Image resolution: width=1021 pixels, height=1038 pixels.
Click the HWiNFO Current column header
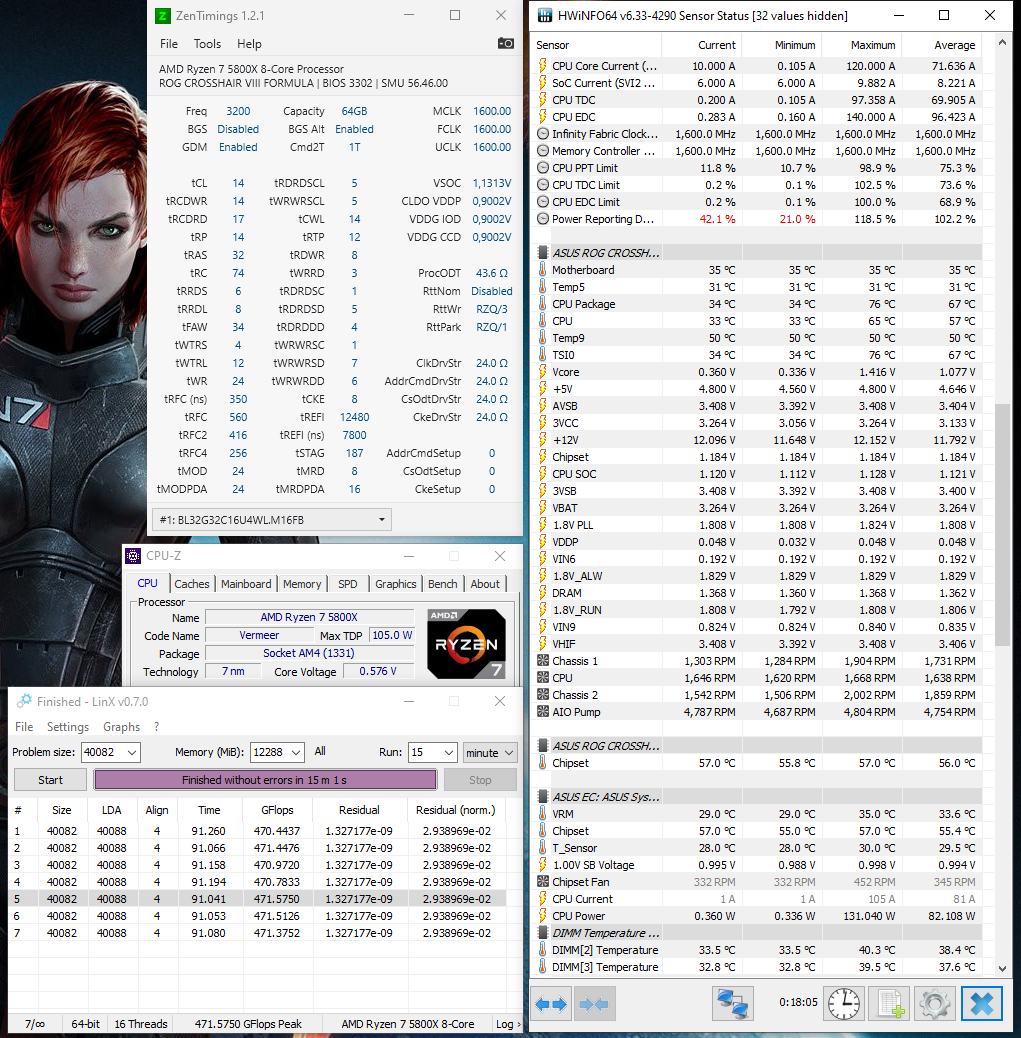tap(701, 45)
